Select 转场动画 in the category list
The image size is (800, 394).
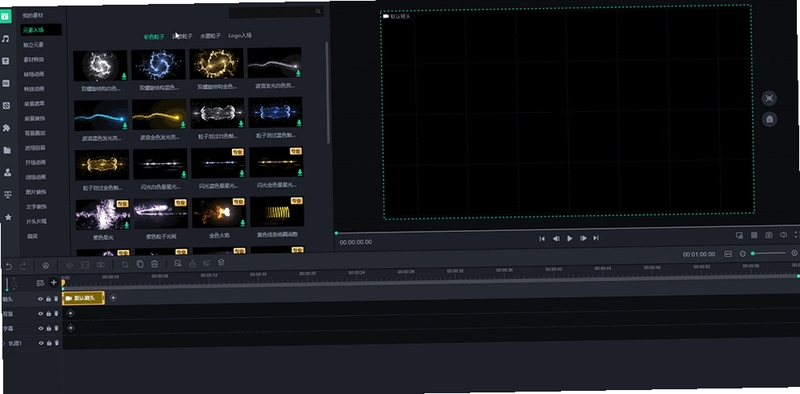34,74
